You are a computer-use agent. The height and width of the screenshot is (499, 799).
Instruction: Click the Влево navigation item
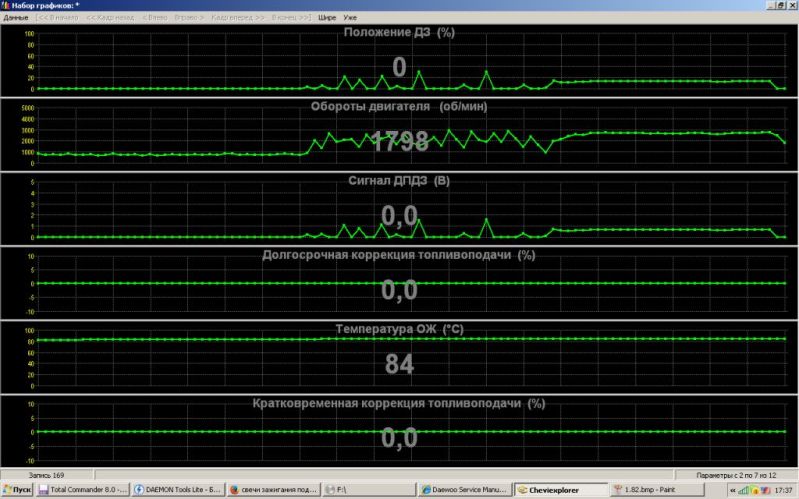click(x=155, y=18)
